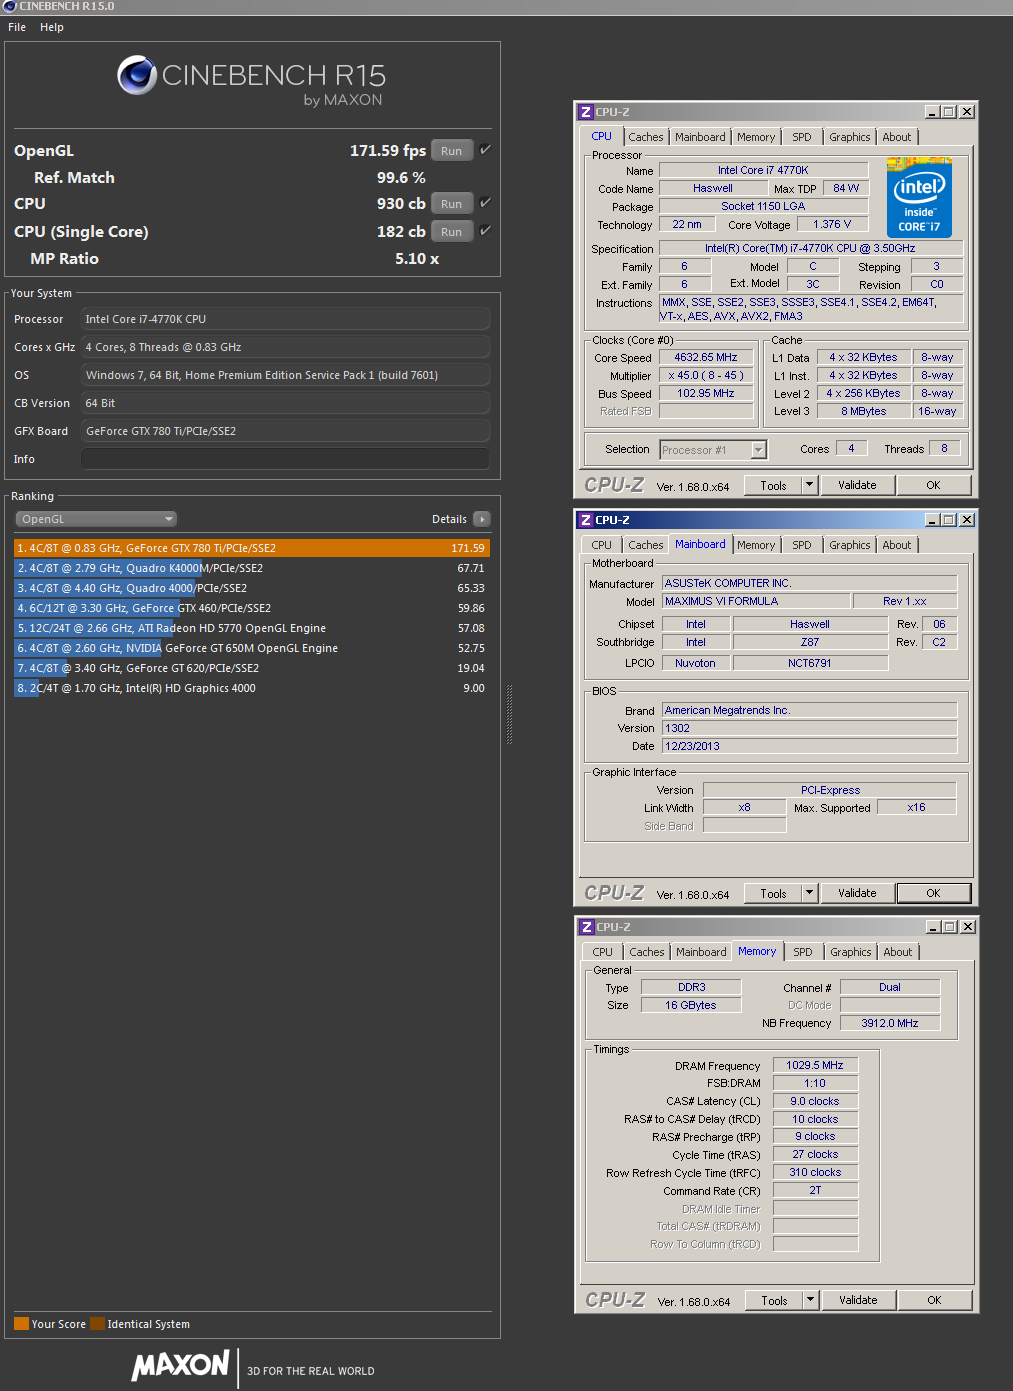Run the CPU benchmark

(x=452, y=204)
